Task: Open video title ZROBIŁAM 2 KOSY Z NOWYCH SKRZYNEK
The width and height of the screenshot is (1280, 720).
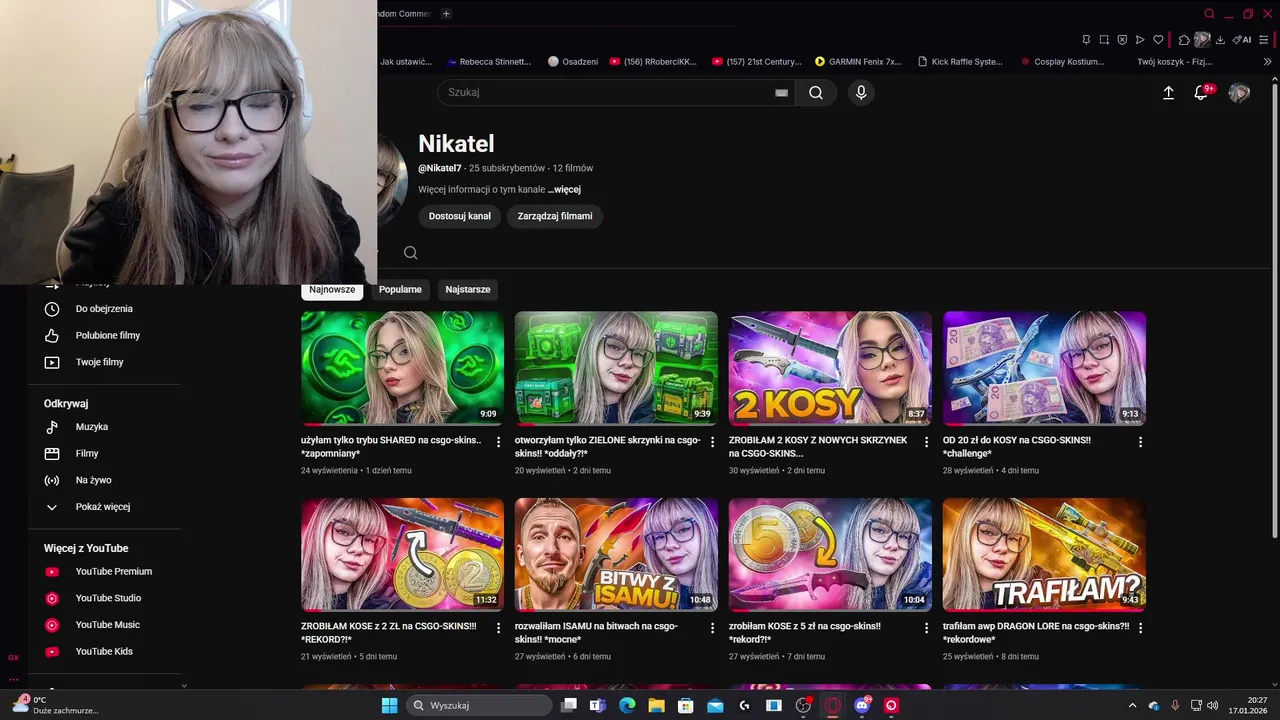Action: click(818, 446)
